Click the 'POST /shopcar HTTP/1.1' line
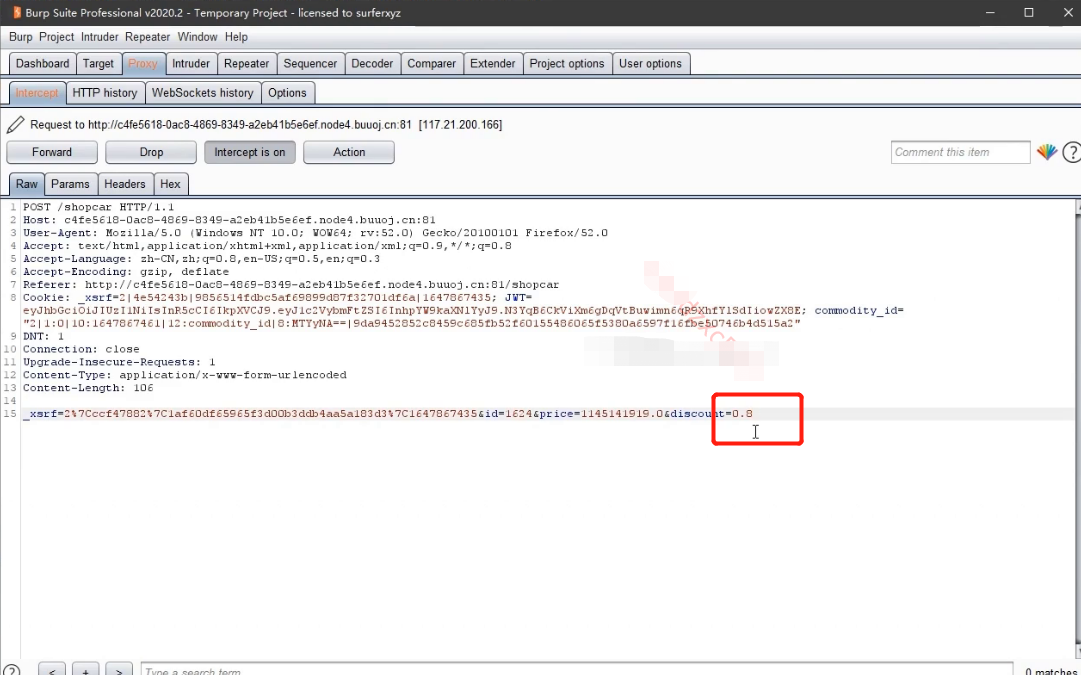1081x675 pixels. click(99, 207)
